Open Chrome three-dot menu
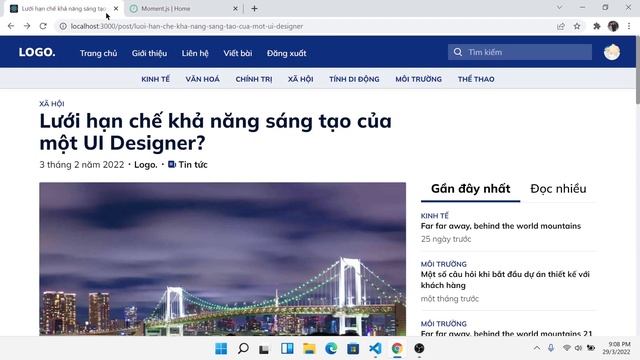Screen dimensions: 640x360 (x=629, y=26)
